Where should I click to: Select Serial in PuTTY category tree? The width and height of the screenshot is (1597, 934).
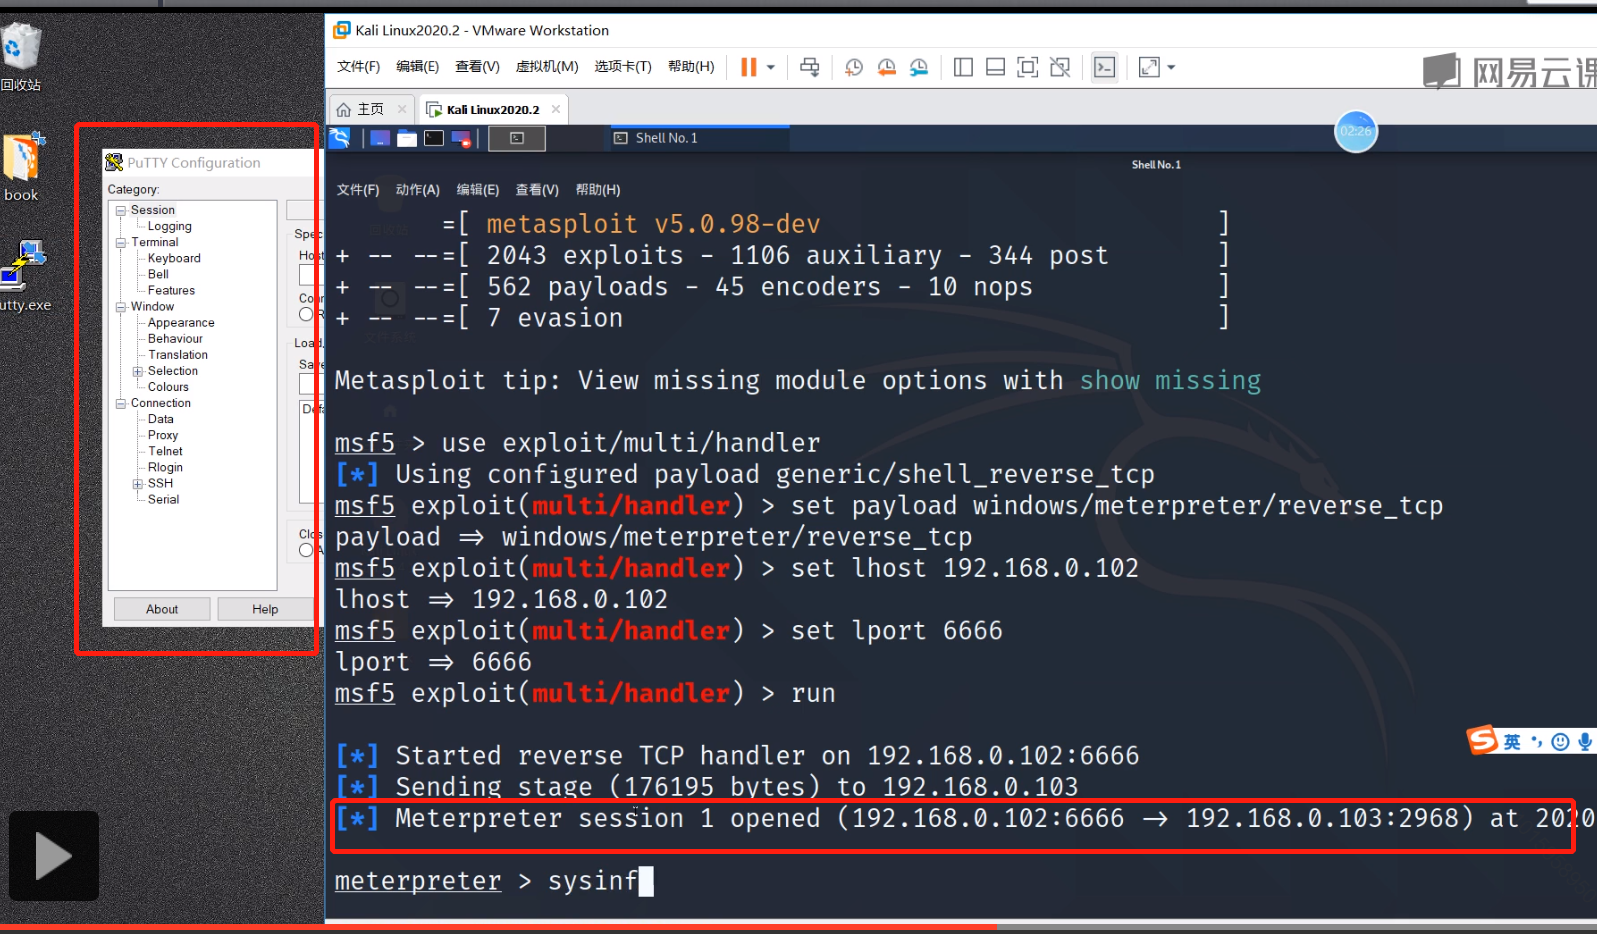[164, 499]
